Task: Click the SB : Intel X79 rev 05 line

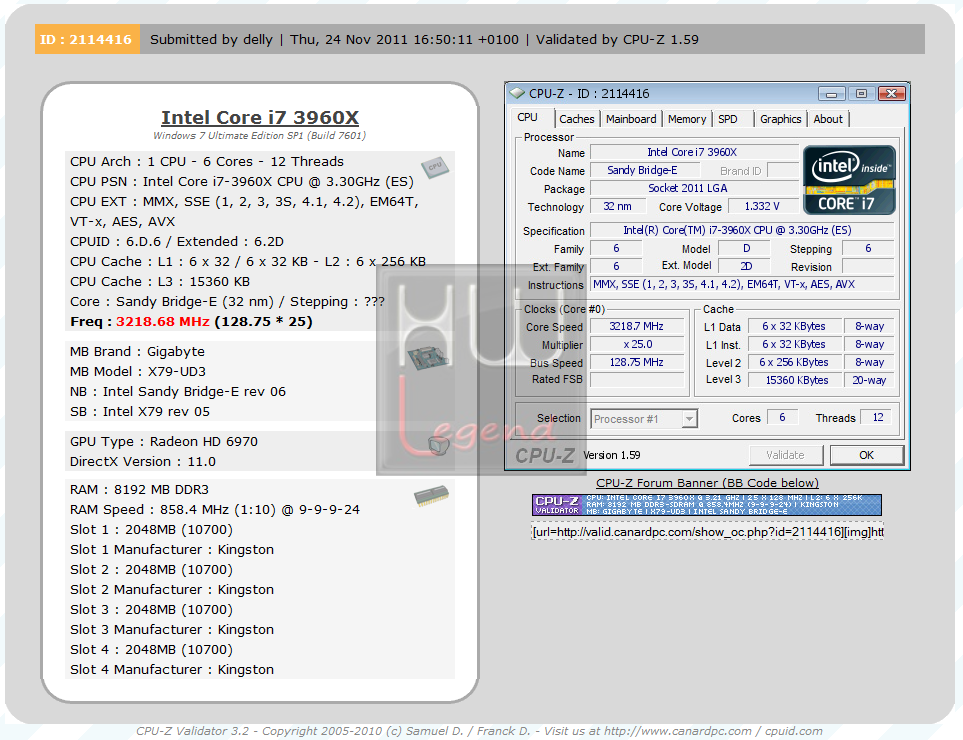Action: [140, 411]
